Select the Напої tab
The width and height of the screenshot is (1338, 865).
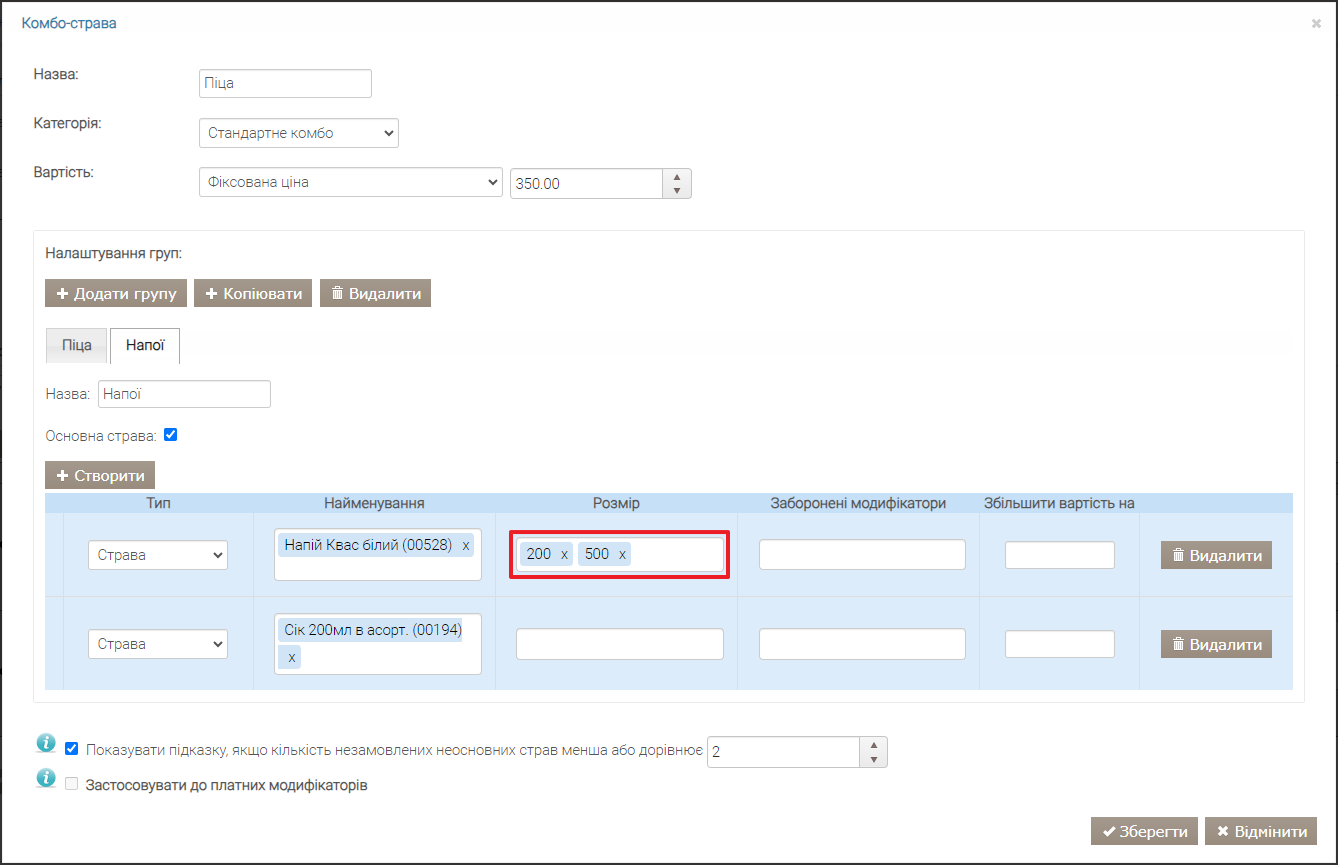[x=145, y=345]
